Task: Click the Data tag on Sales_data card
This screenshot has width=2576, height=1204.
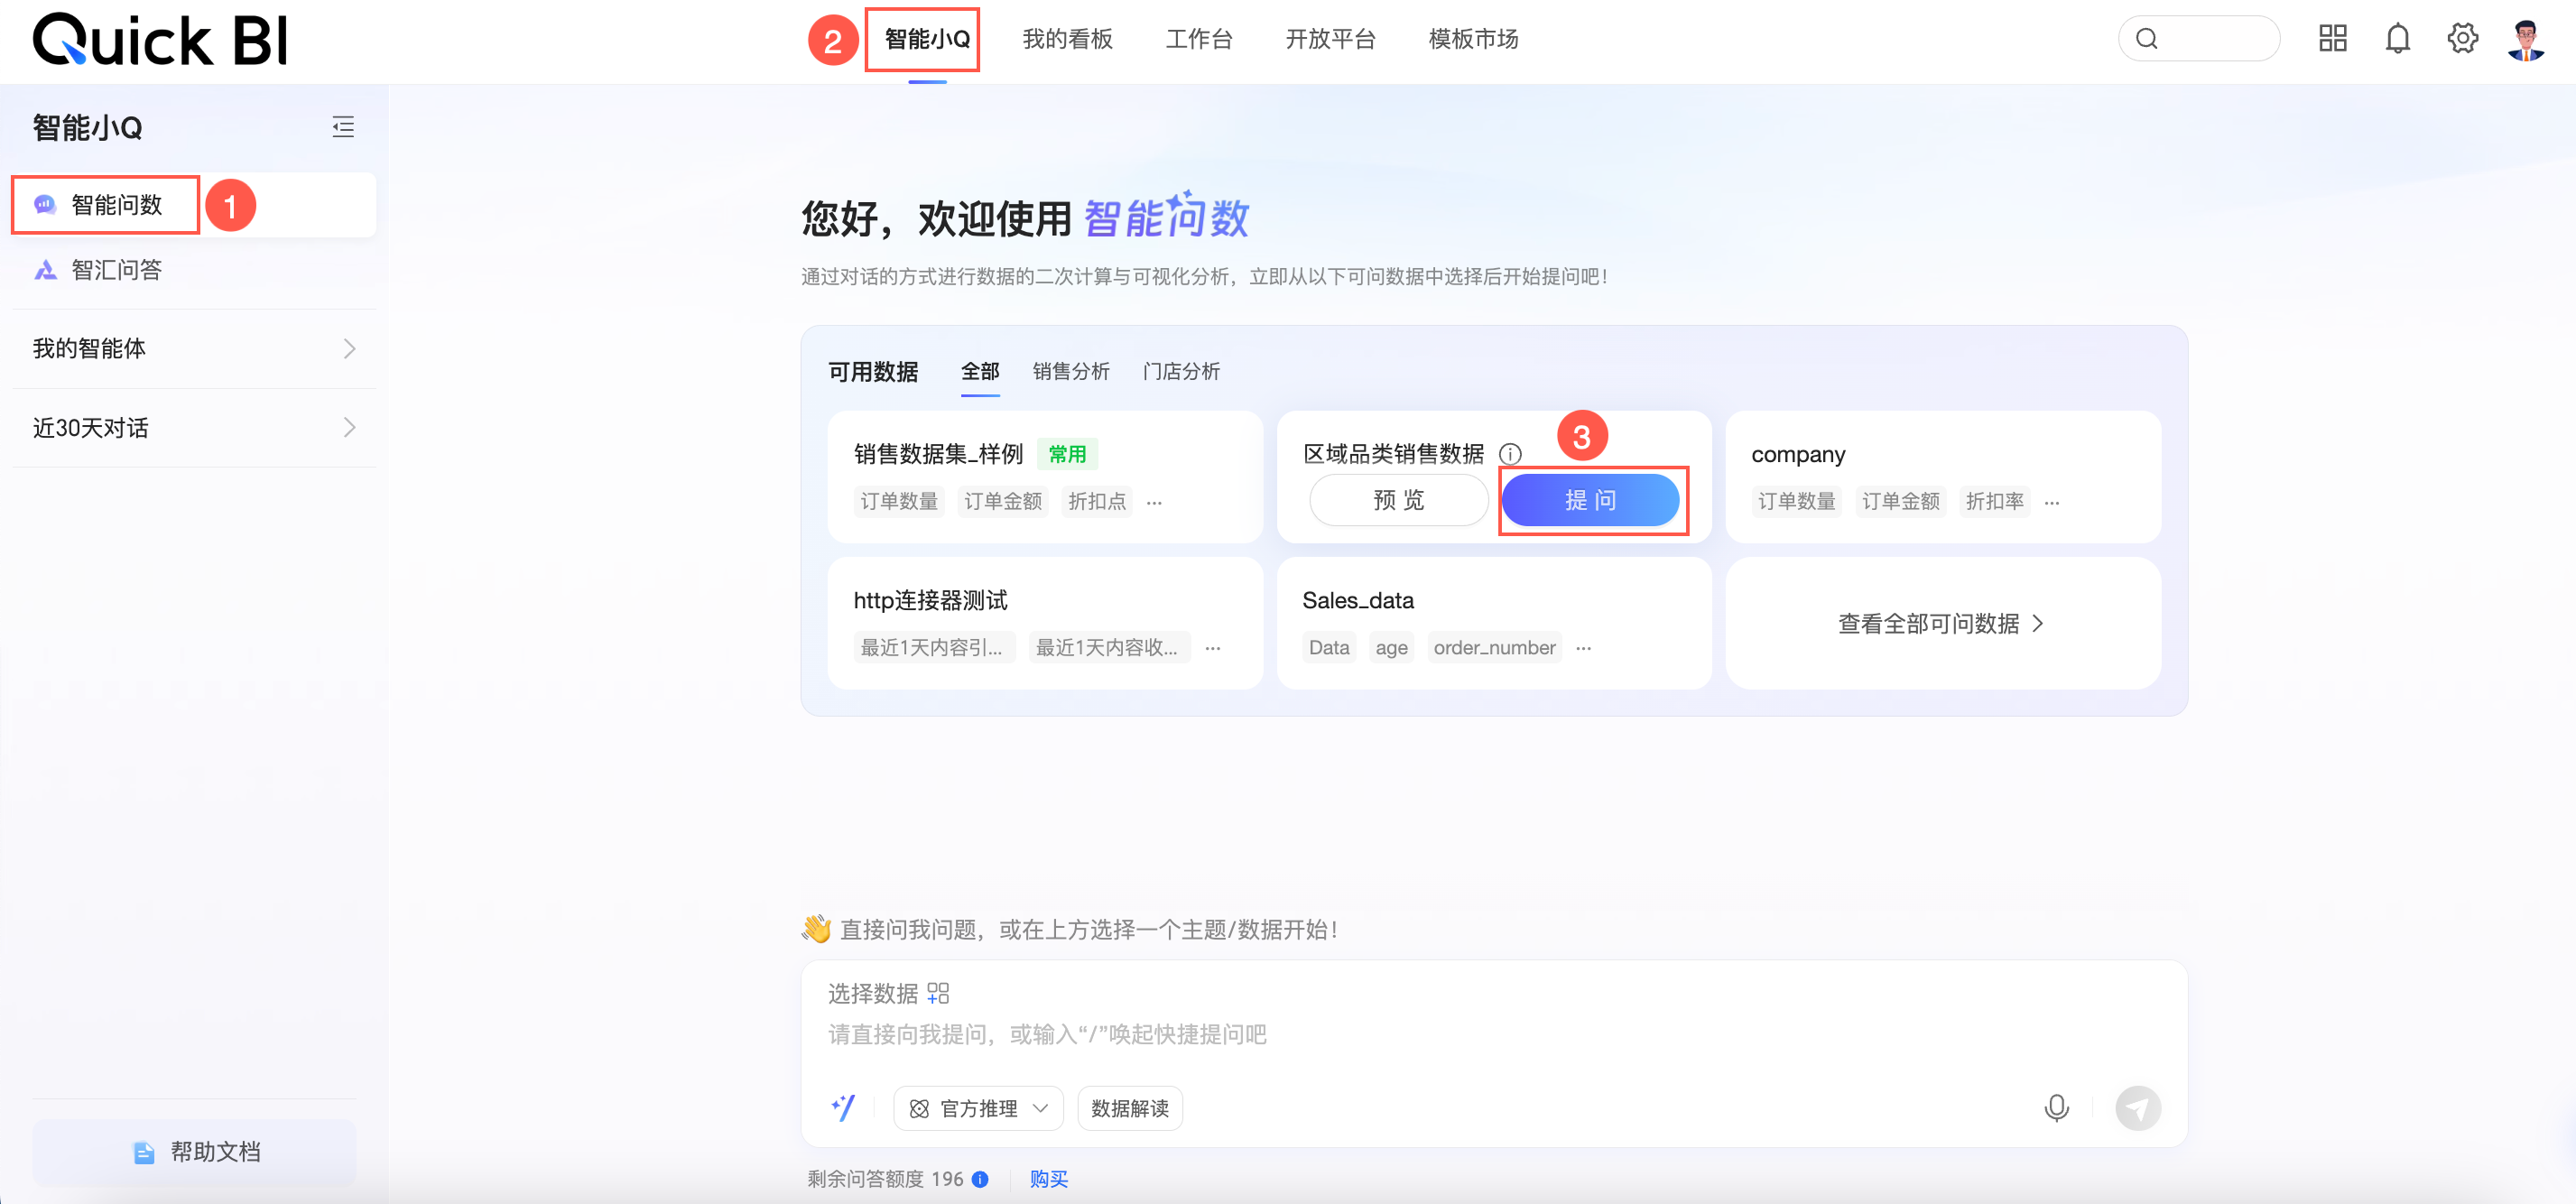Action: 1329,647
